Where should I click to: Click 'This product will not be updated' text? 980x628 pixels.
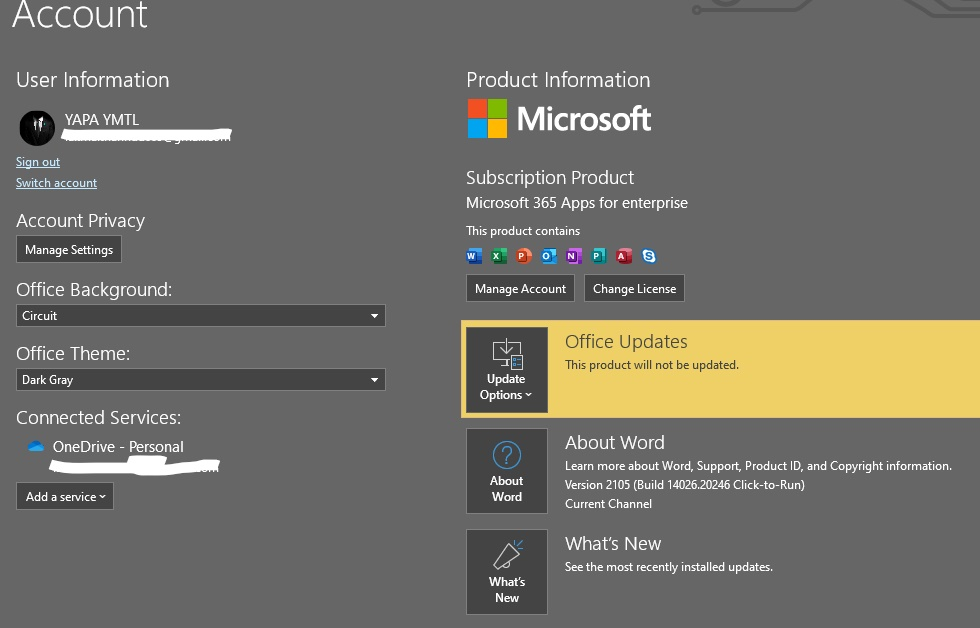click(x=652, y=365)
